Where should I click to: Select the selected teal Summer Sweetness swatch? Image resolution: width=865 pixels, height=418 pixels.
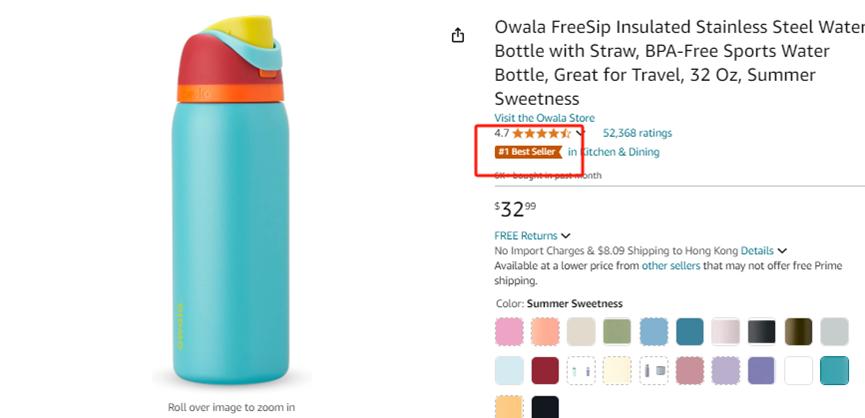tap(834, 370)
